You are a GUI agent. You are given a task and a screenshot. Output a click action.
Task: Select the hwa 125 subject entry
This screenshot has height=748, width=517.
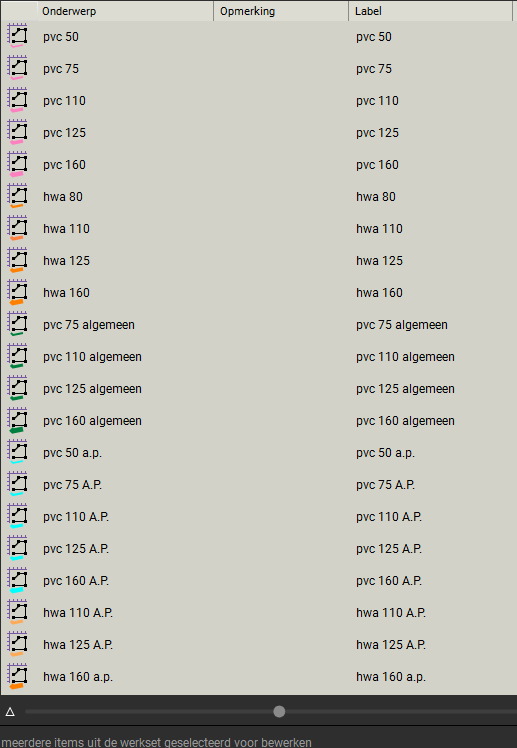pyautogui.click(x=66, y=260)
